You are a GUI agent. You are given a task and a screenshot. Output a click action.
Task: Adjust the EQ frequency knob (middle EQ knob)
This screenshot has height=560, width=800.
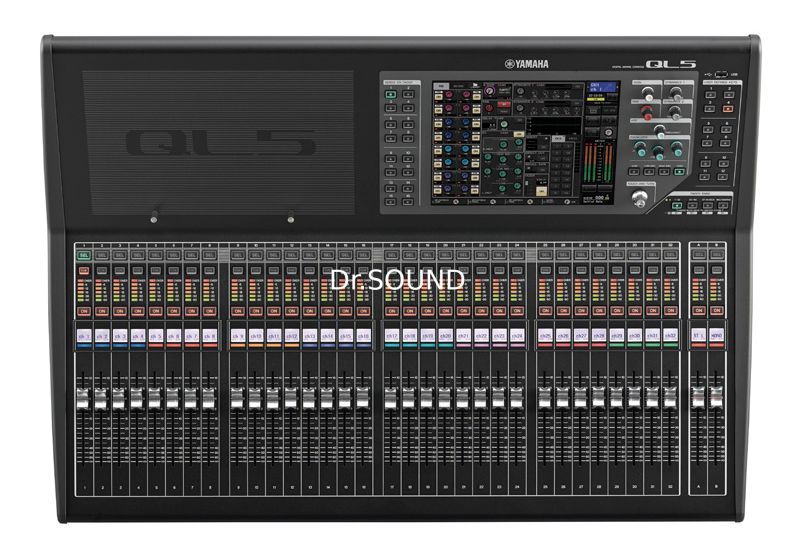point(659,151)
